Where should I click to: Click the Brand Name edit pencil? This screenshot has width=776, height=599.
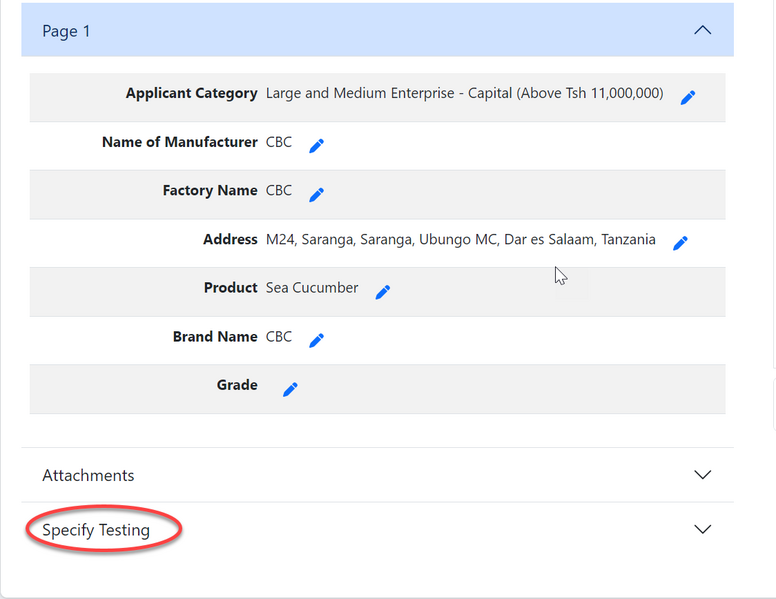tap(316, 340)
